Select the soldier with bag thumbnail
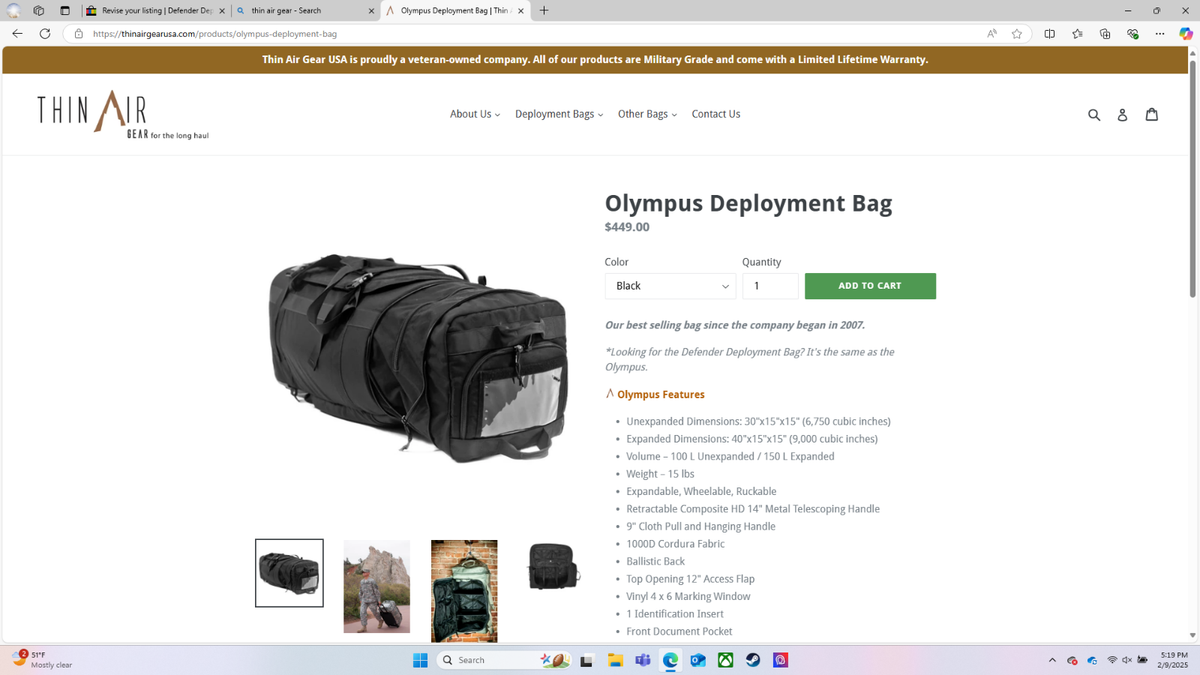1200x675 pixels. click(x=377, y=586)
